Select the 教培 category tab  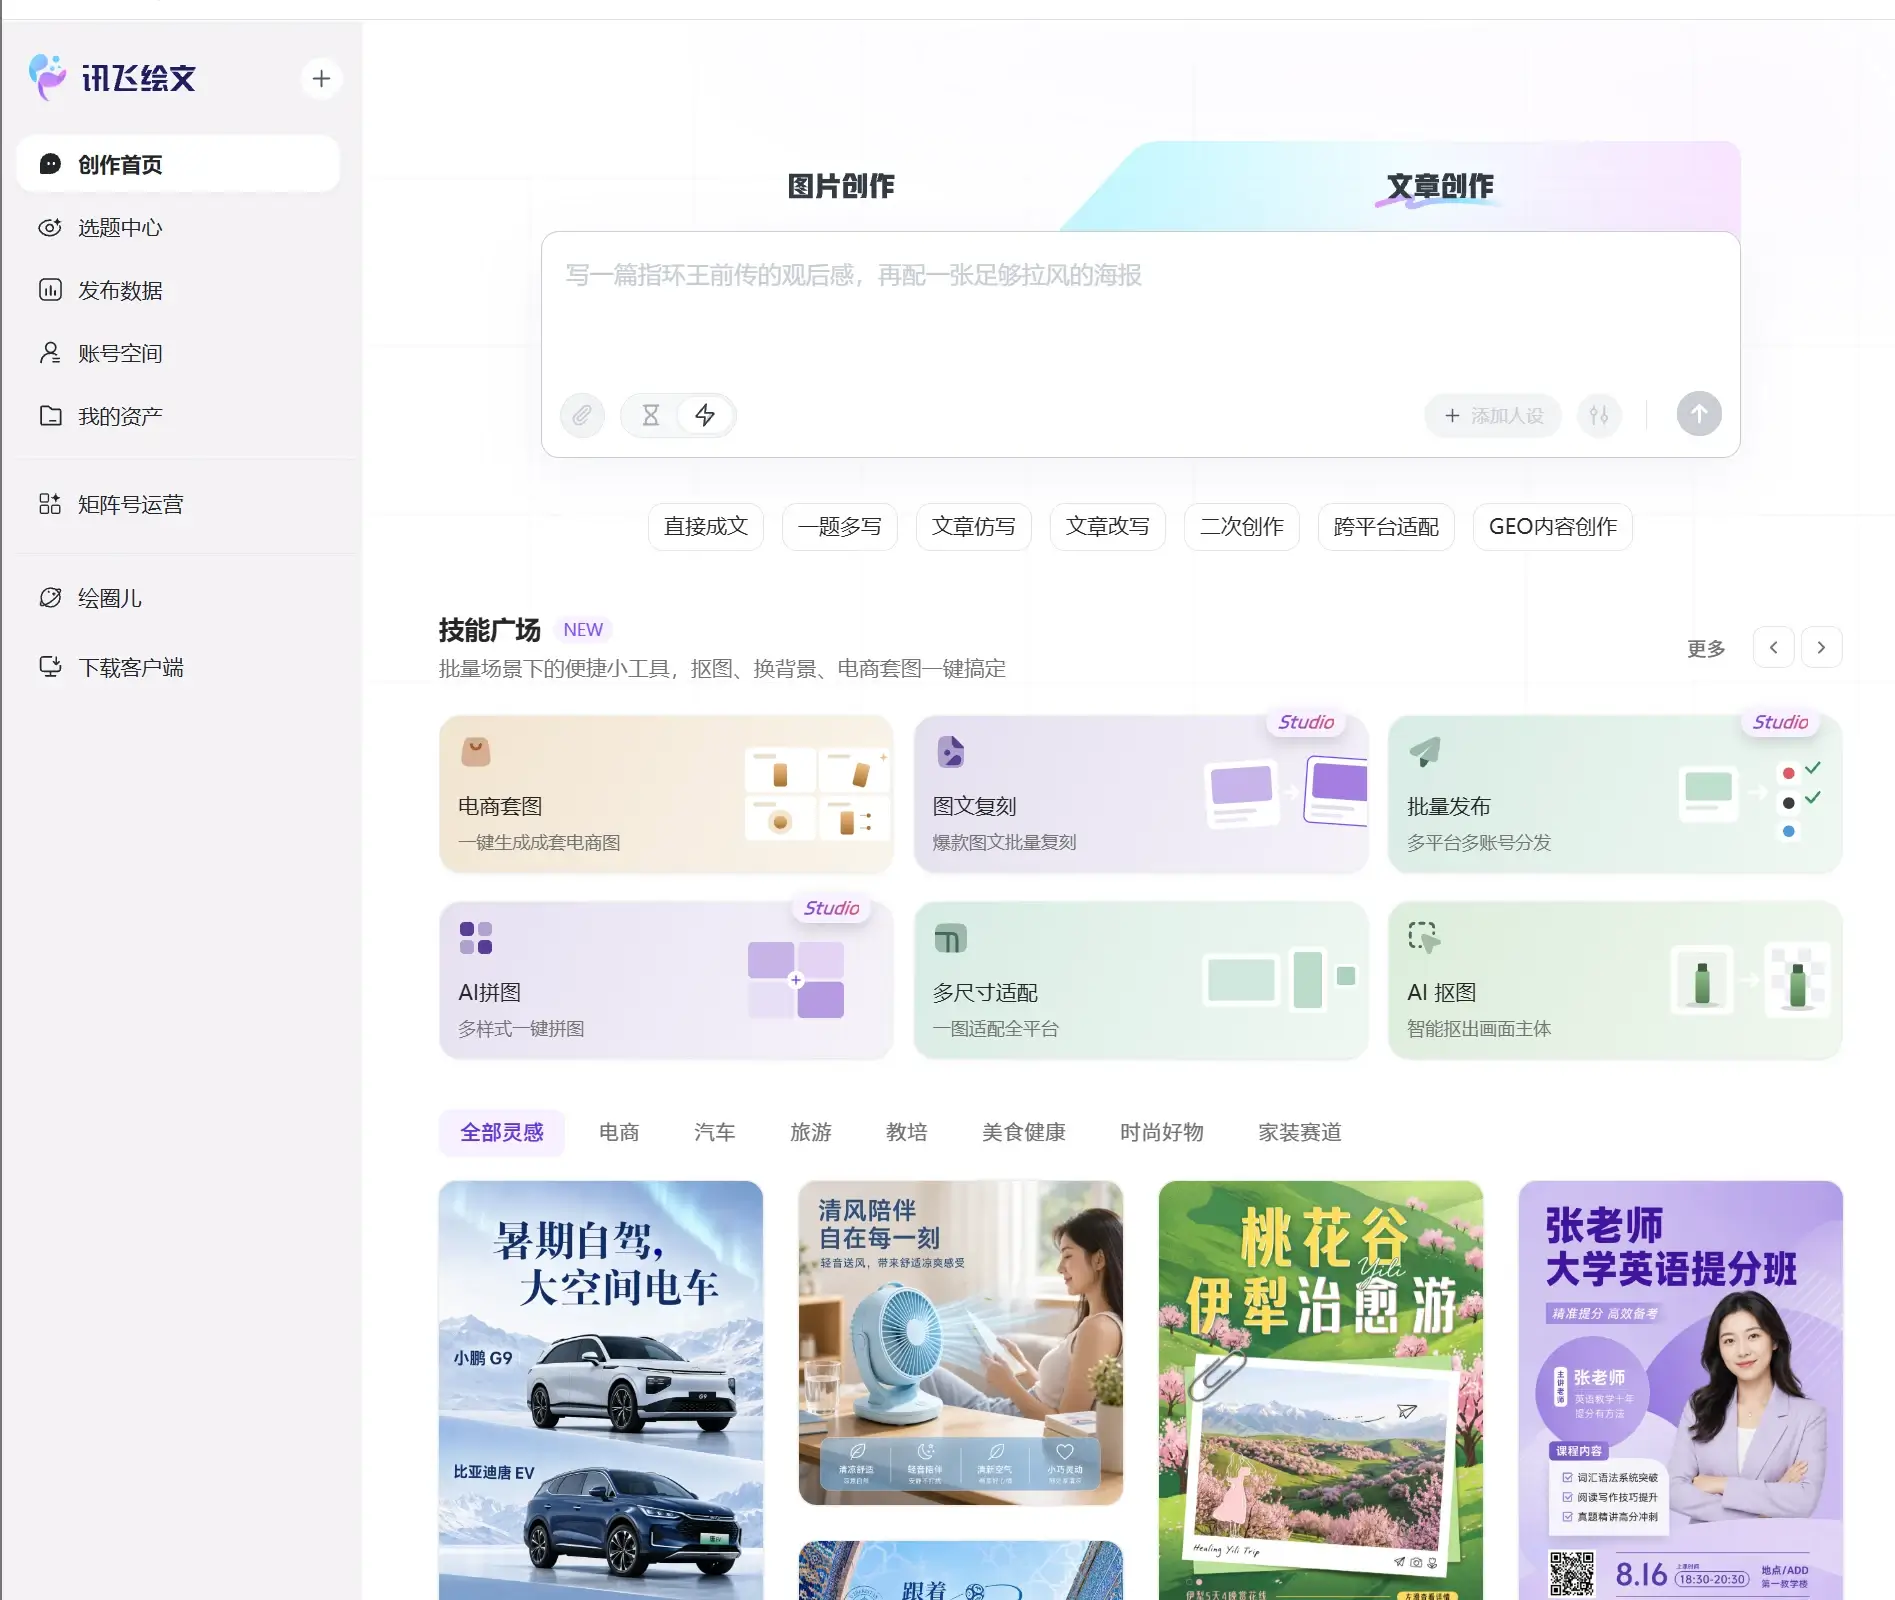pyautogui.click(x=907, y=1132)
